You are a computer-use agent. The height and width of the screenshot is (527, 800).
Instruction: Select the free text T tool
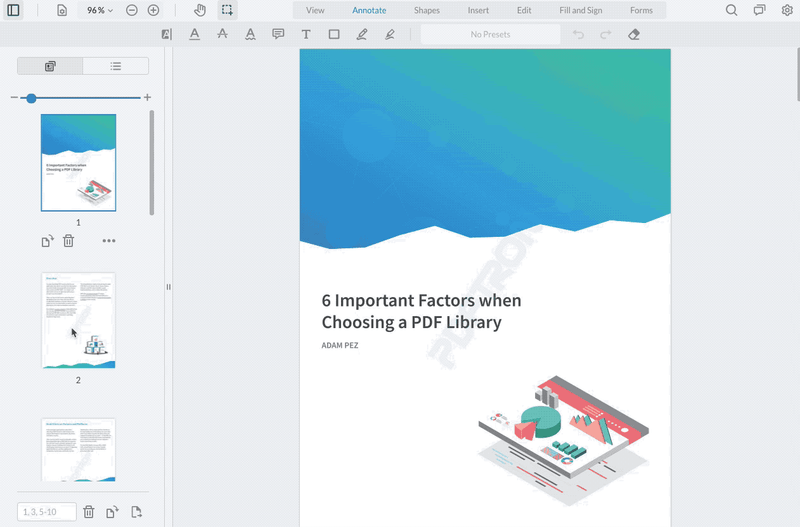point(306,34)
